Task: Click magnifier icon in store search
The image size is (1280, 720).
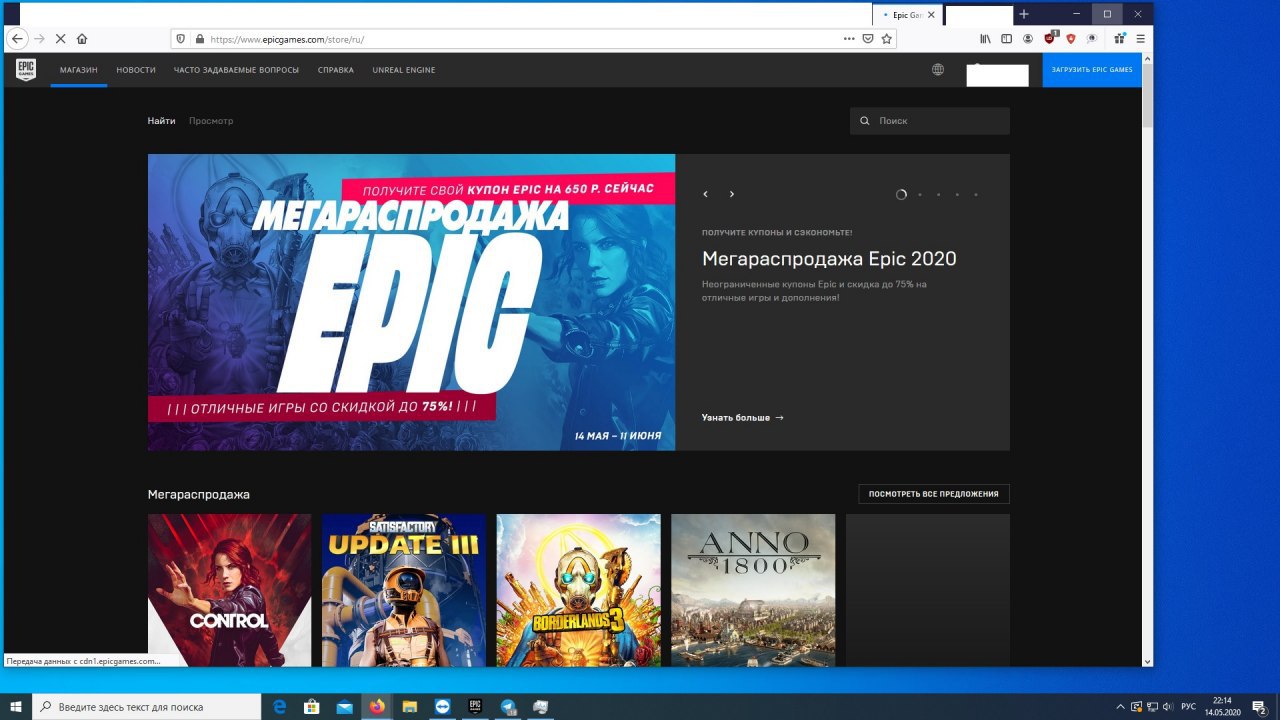Action: click(x=865, y=121)
